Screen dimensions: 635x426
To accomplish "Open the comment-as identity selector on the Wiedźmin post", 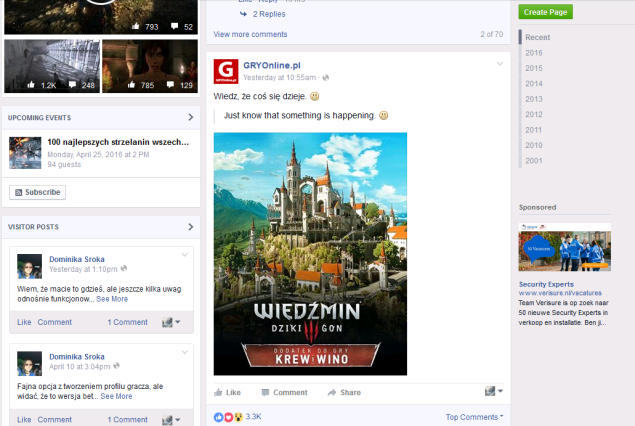I will (x=494, y=391).
